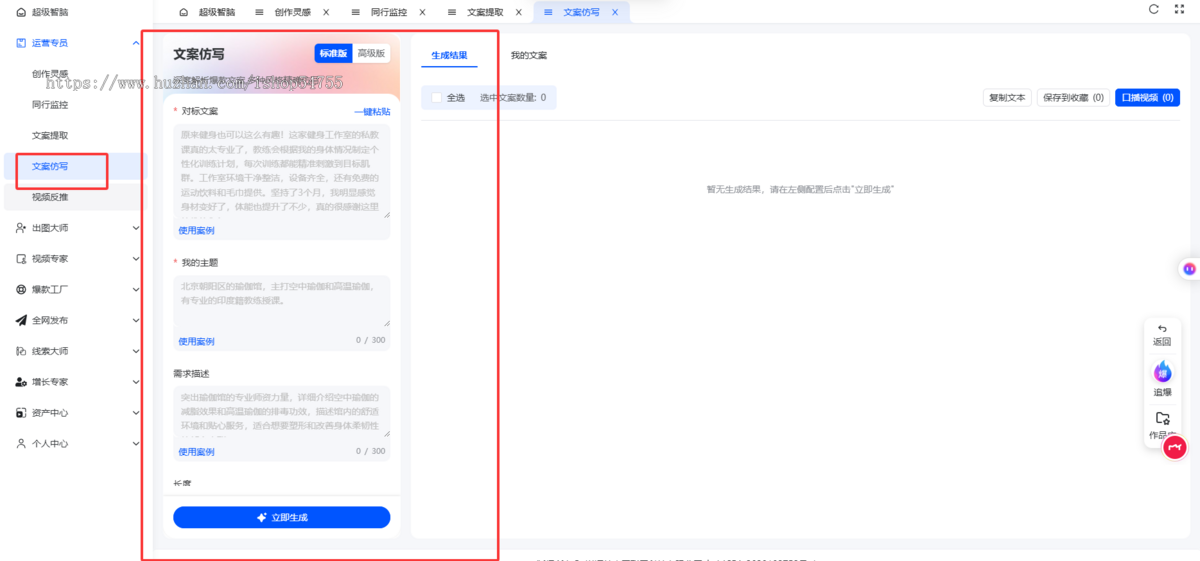Close the 创作灵感 tab
The height and width of the screenshot is (561, 1200).
coord(326,12)
